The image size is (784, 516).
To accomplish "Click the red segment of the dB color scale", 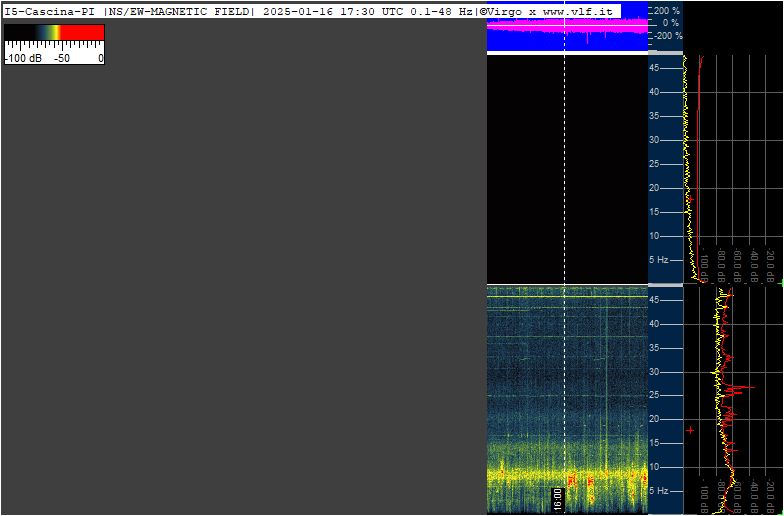I will (82, 32).
